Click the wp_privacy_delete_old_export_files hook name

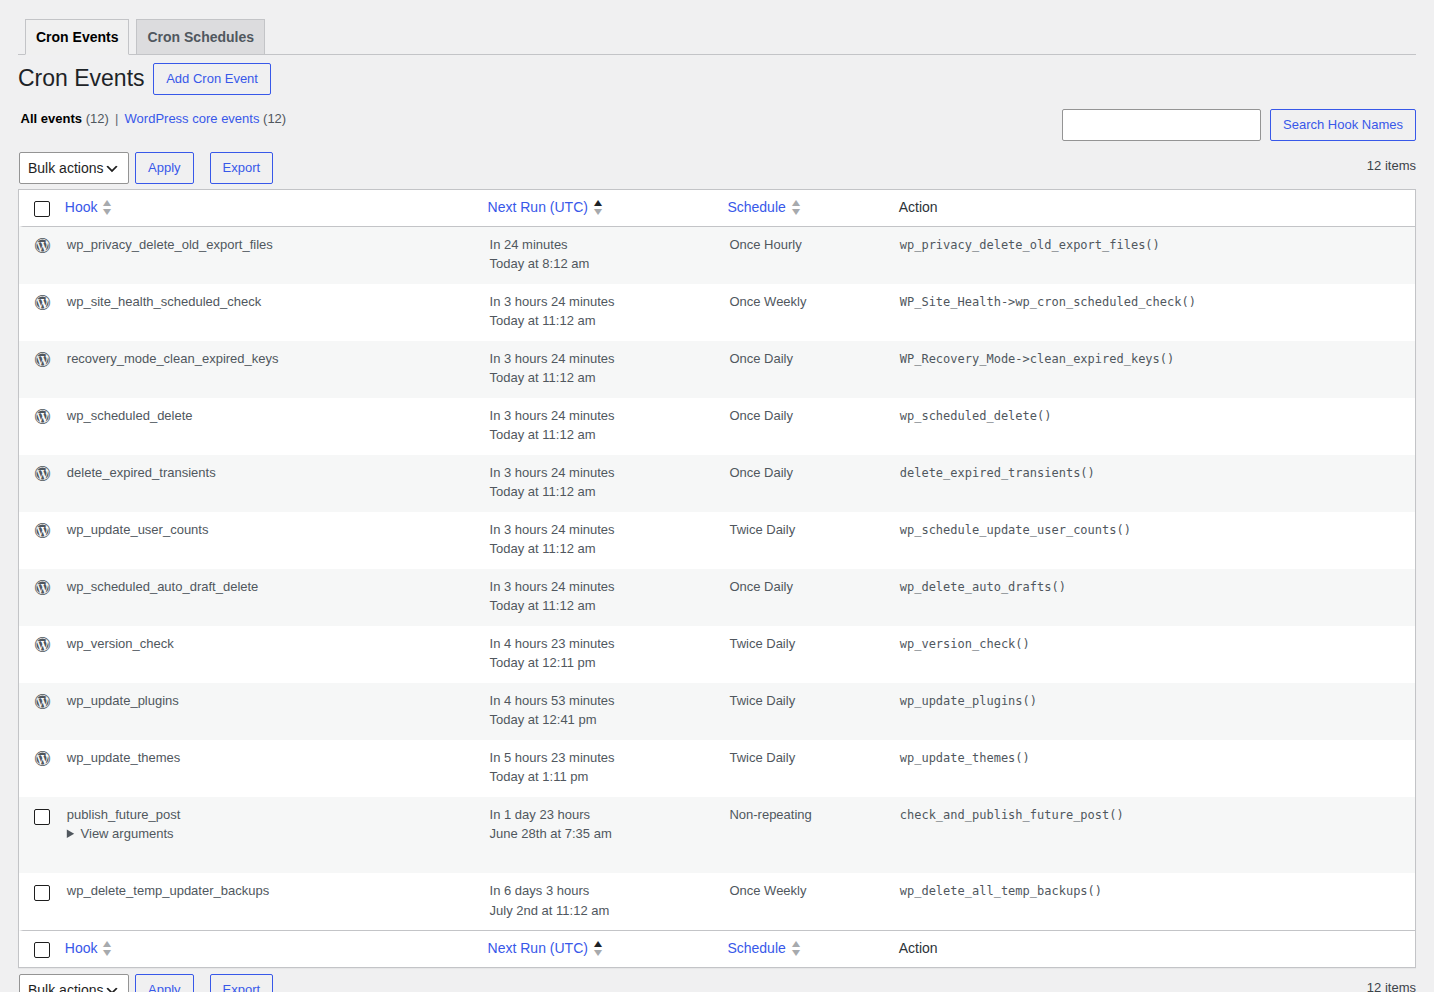click(x=169, y=245)
